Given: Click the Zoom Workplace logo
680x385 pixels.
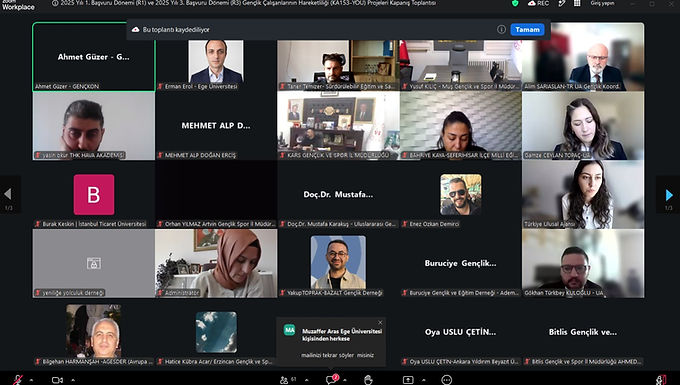Looking at the screenshot, I should 18,5.
